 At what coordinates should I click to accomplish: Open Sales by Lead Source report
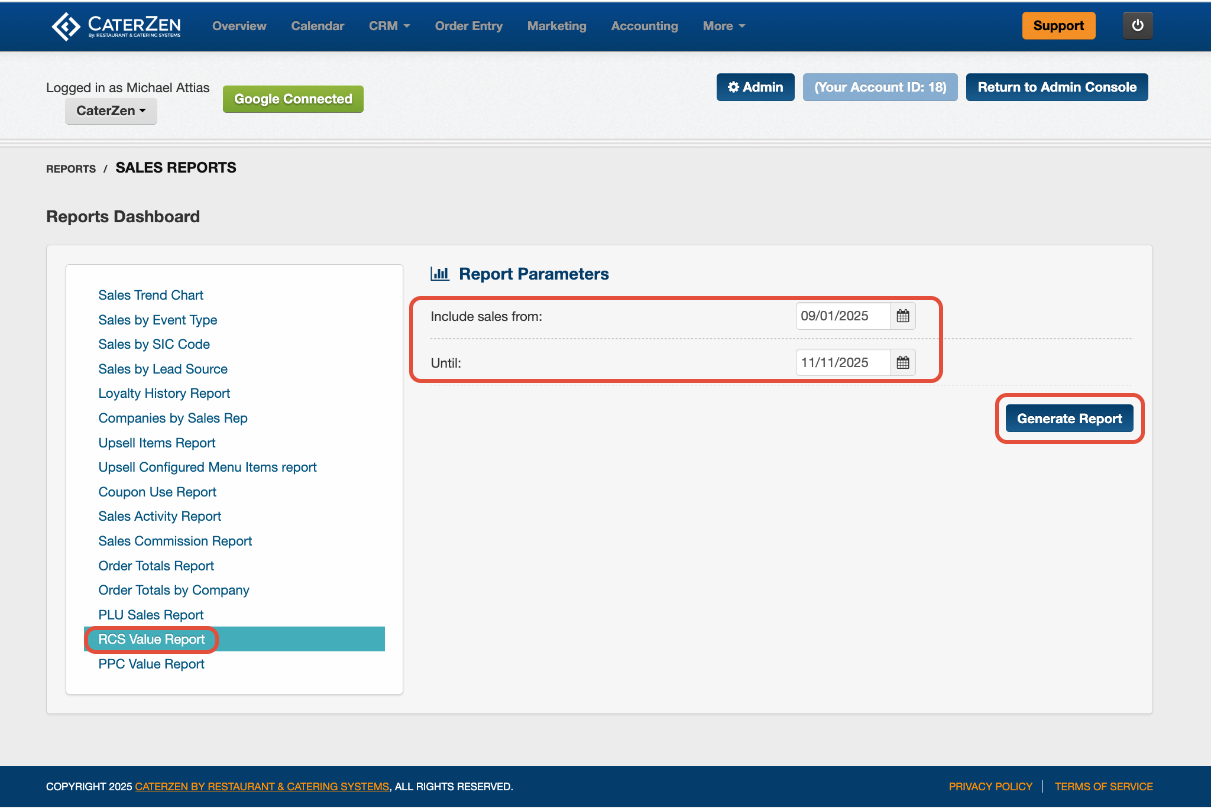tap(163, 369)
